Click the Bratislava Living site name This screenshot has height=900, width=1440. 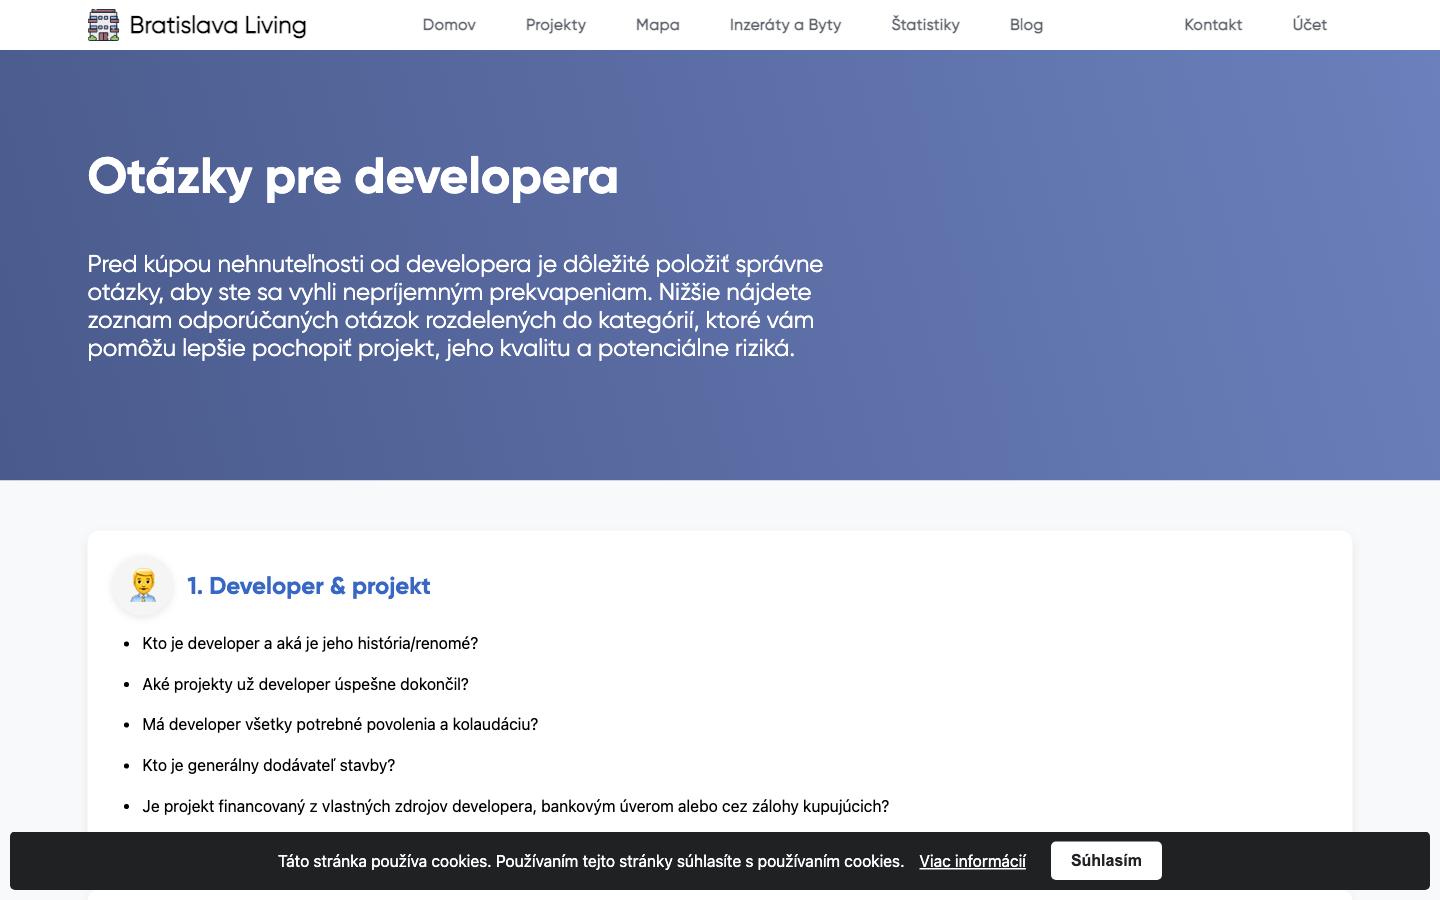[218, 25]
